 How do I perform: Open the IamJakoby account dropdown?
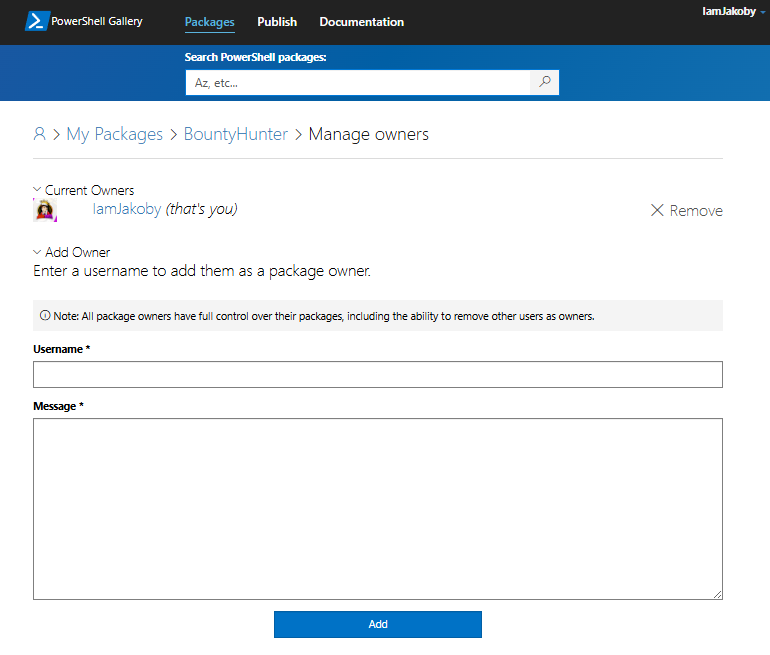tap(733, 11)
